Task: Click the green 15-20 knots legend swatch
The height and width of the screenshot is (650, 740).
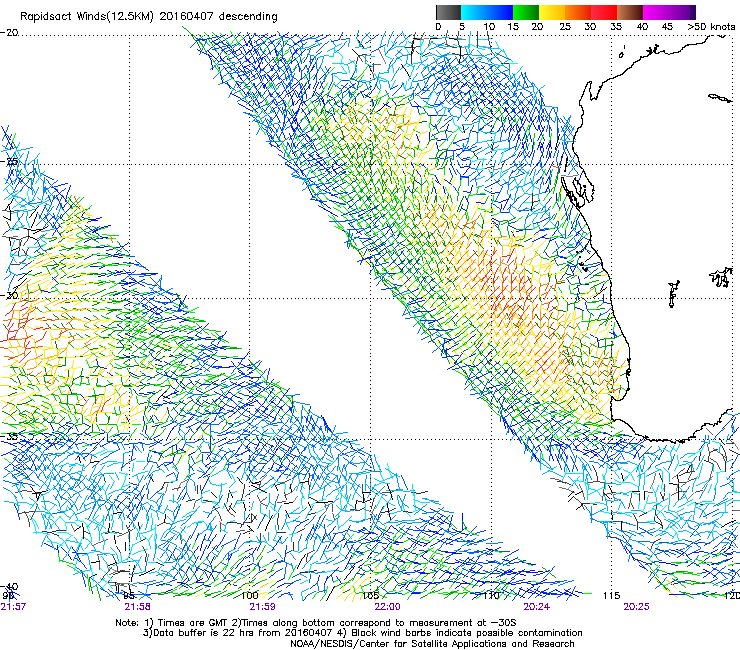Action: click(526, 12)
